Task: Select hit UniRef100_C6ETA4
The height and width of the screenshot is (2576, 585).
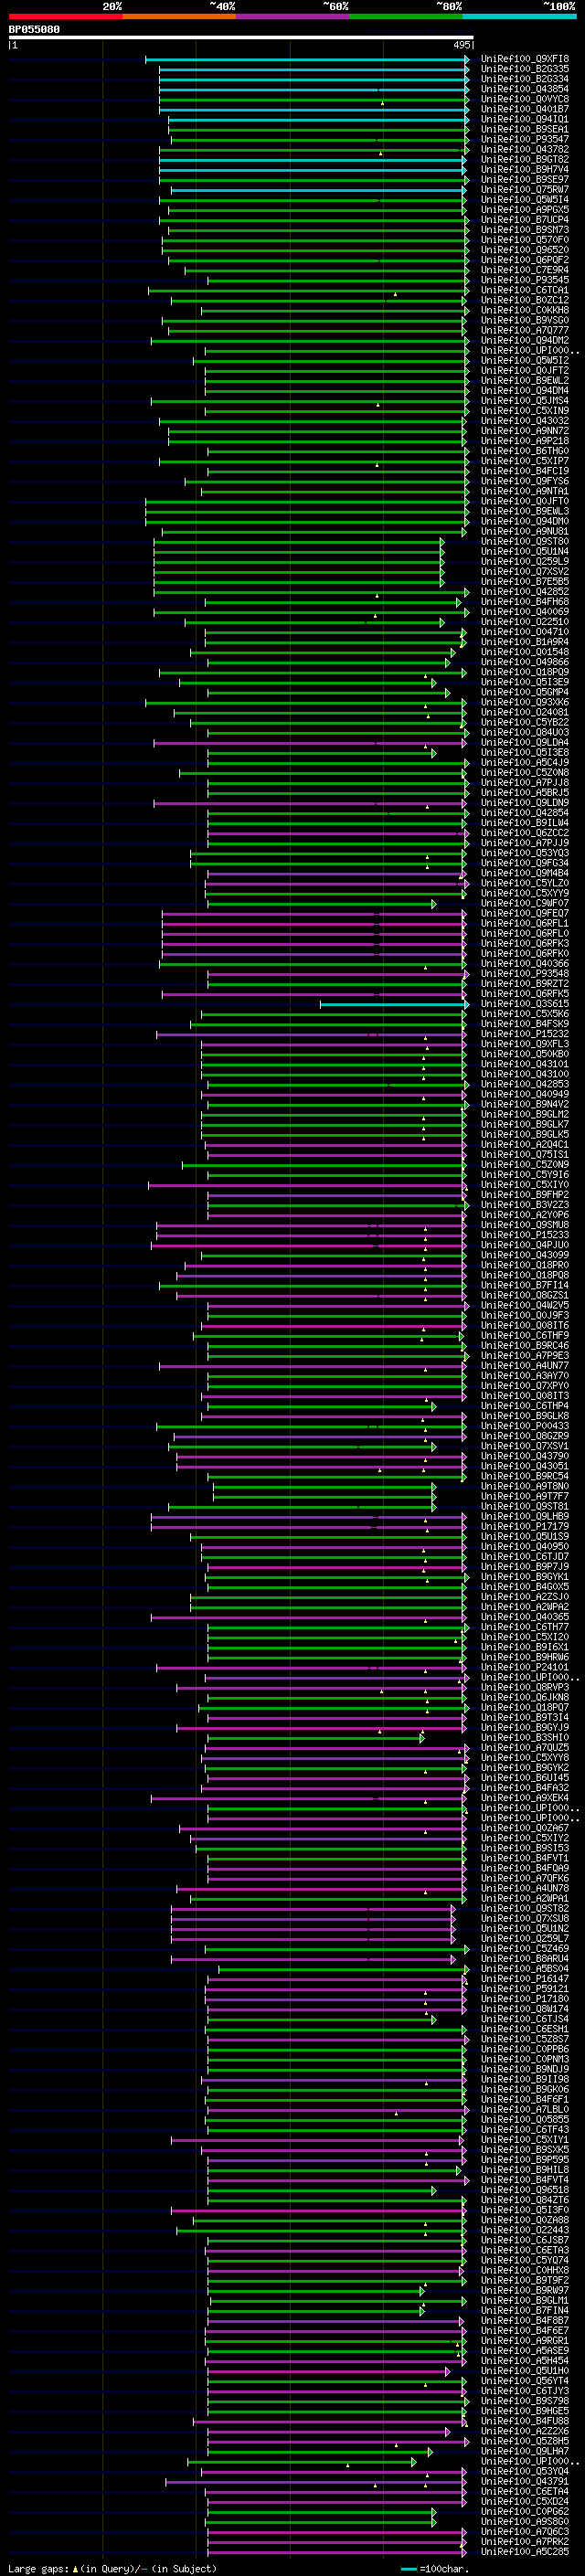Action: (524, 2491)
